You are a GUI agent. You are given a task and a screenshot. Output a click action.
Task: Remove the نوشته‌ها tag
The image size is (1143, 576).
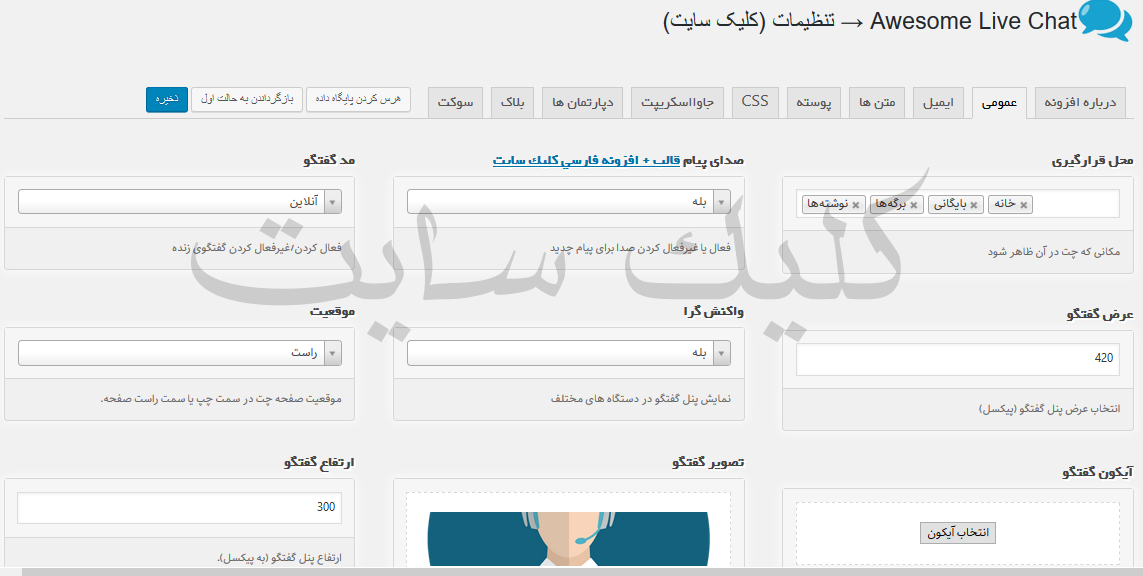[x=856, y=205]
